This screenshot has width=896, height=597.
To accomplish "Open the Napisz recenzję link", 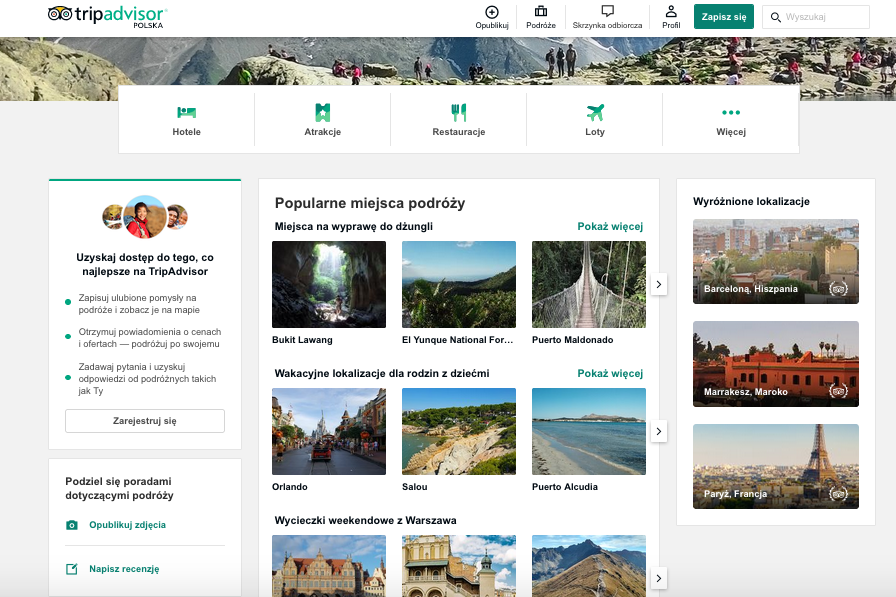I will (123, 569).
